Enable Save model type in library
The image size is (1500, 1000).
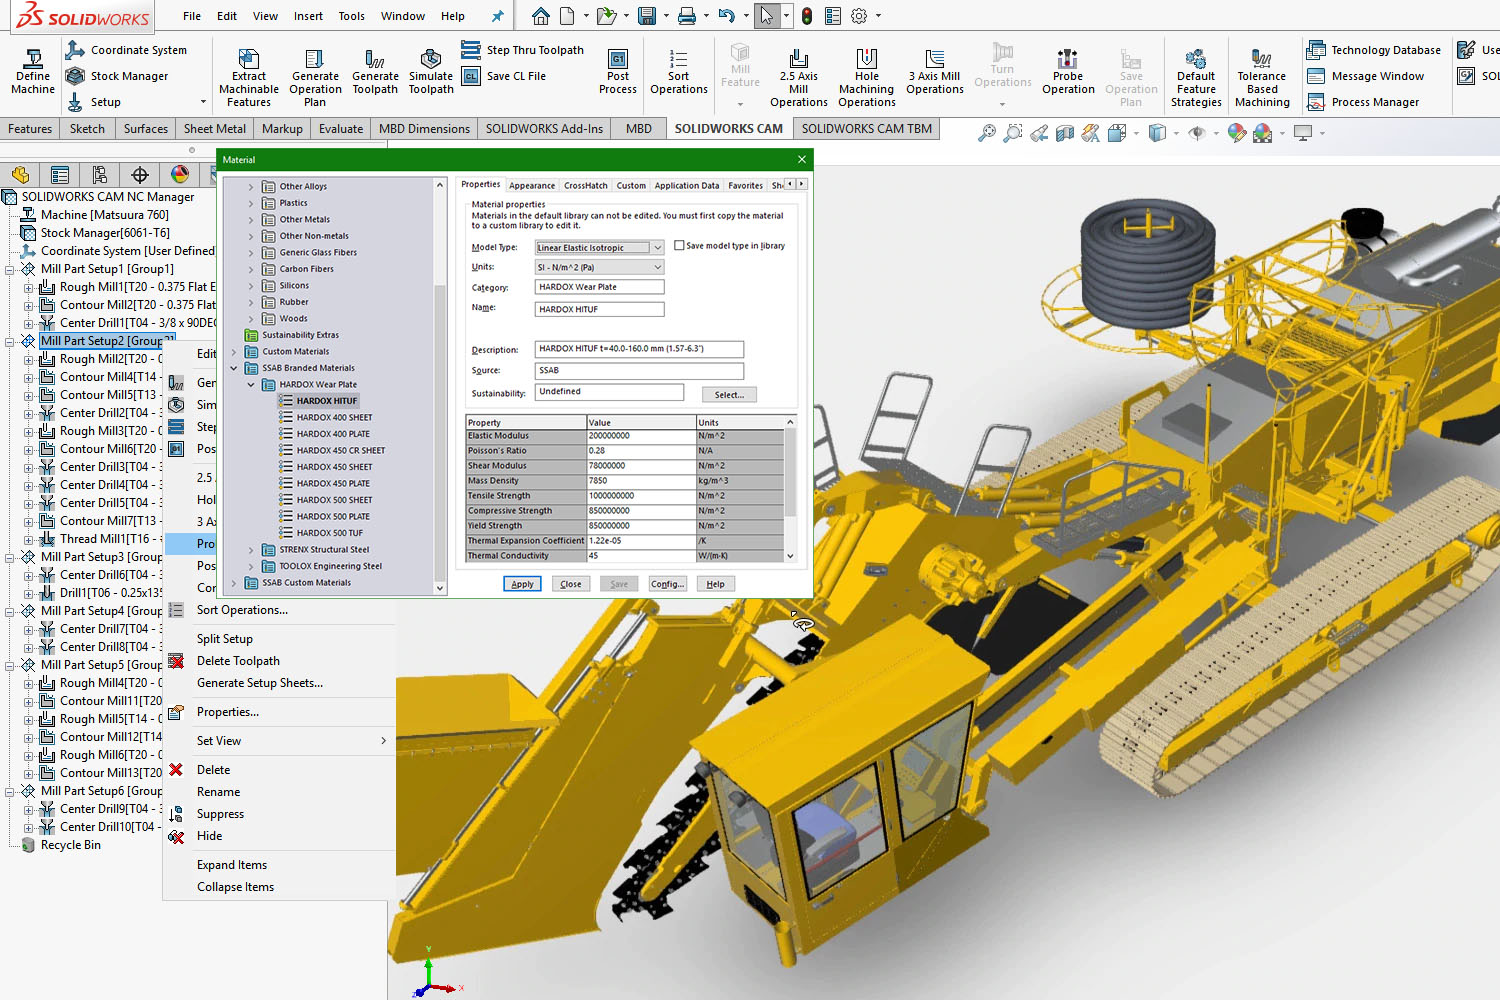(678, 245)
